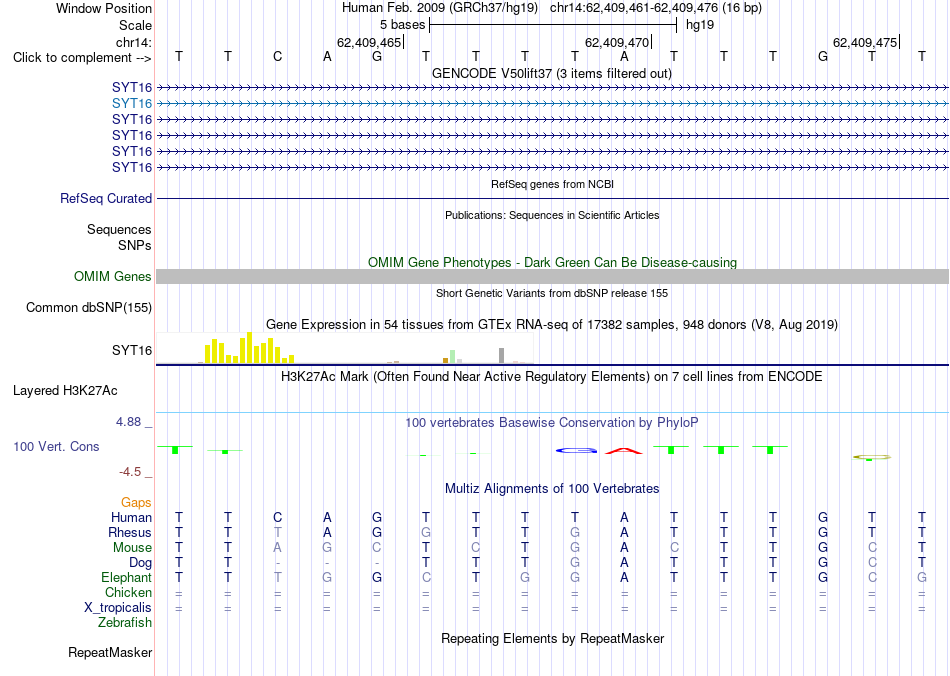Click the RepeatMasker track label
The height and width of the screenshot is (676, 950).
110,652
